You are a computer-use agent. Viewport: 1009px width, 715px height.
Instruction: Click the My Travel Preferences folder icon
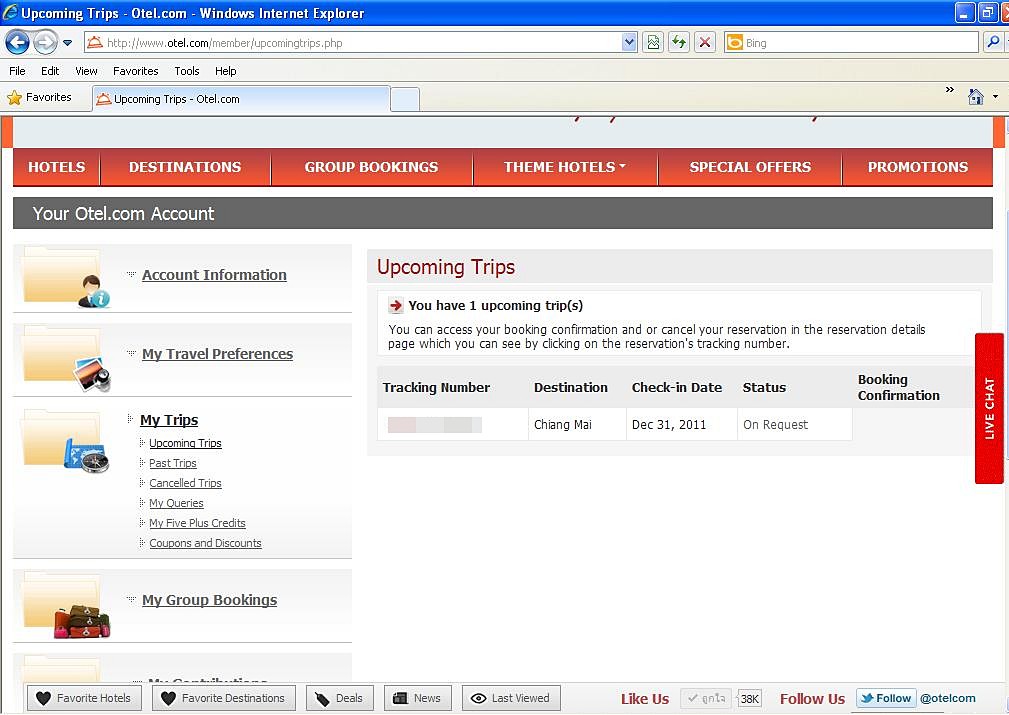[64, 358]
